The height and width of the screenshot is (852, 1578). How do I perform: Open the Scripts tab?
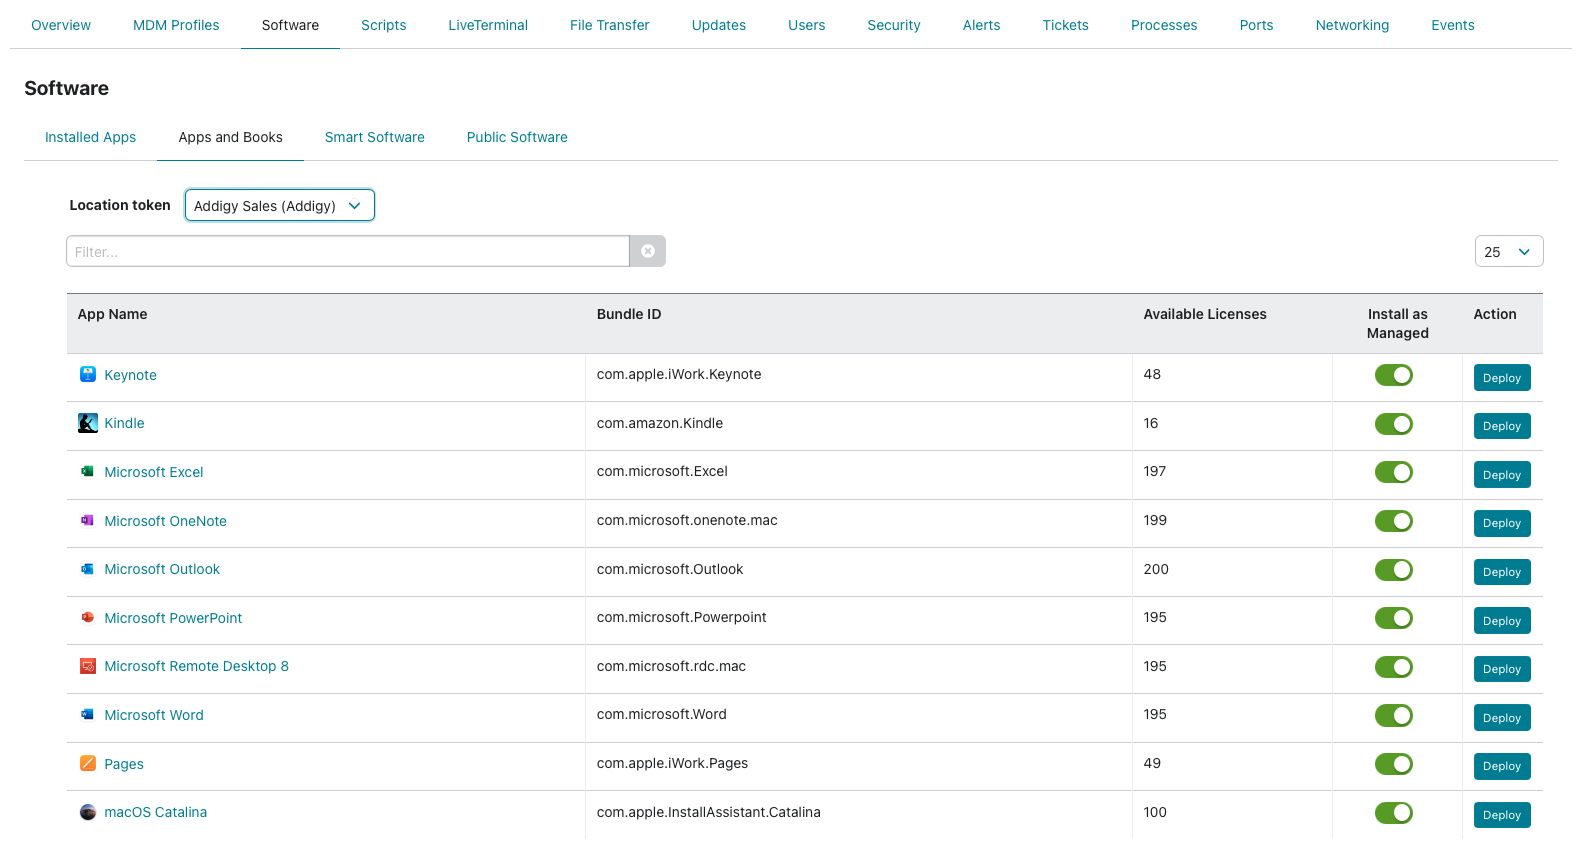pos(384,25)
